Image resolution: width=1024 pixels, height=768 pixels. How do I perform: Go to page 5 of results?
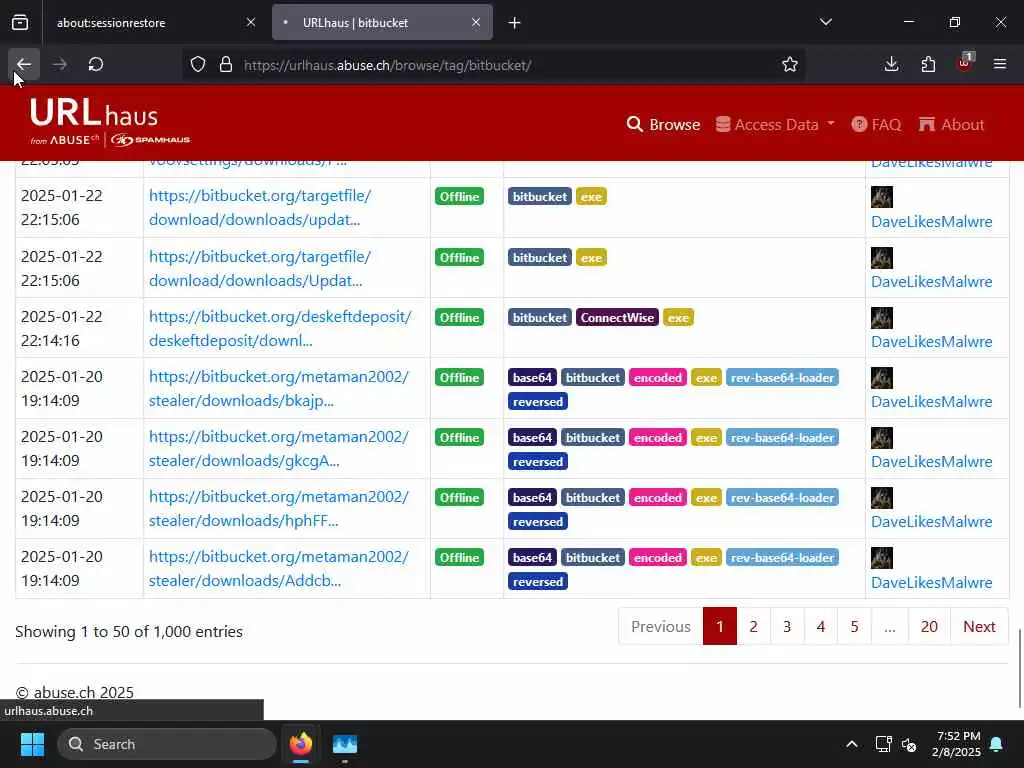point(854,626)
